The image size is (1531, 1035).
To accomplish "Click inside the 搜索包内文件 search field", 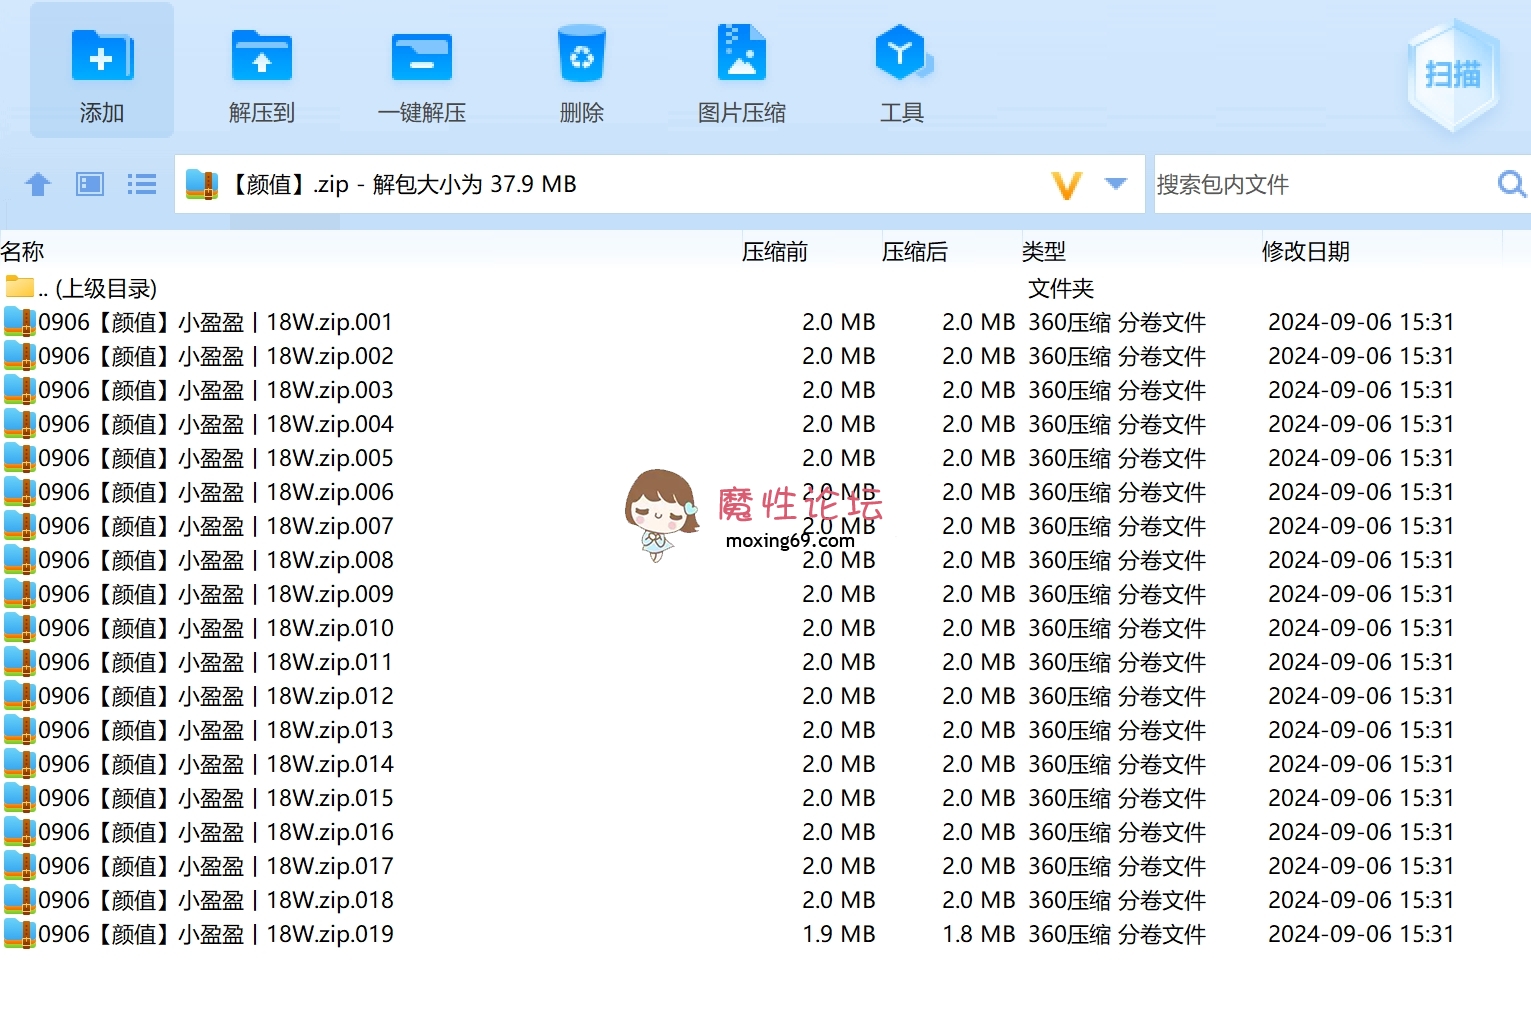I will point(1300,184).
